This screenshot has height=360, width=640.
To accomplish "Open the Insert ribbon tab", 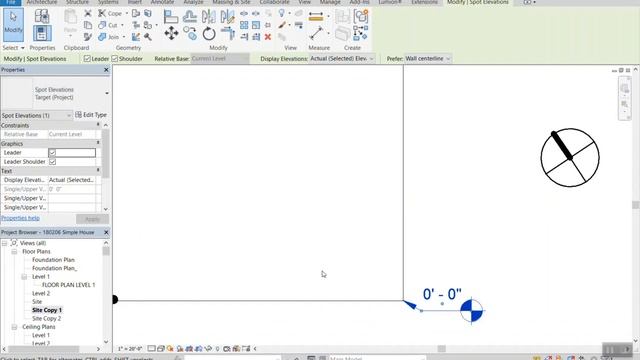I will click(x=135, y=2).
